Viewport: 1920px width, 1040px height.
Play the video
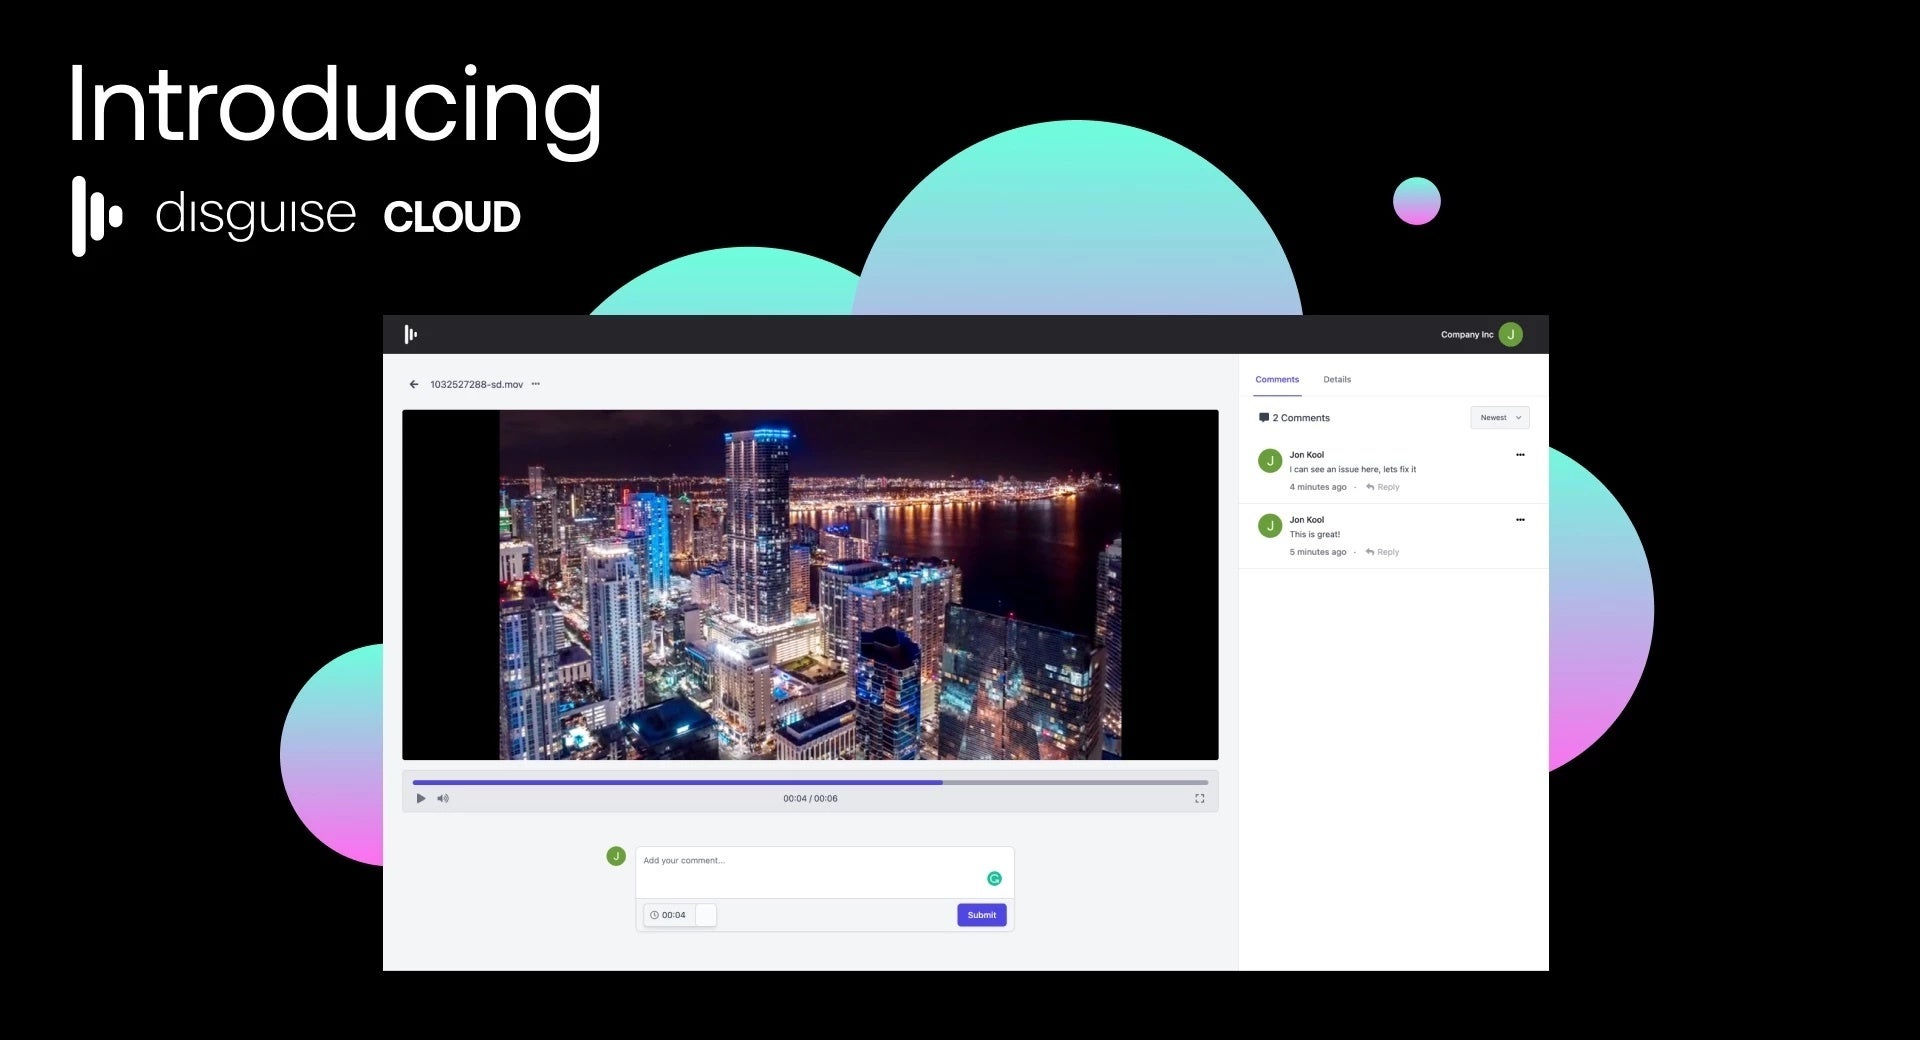[x=421, y=798]
